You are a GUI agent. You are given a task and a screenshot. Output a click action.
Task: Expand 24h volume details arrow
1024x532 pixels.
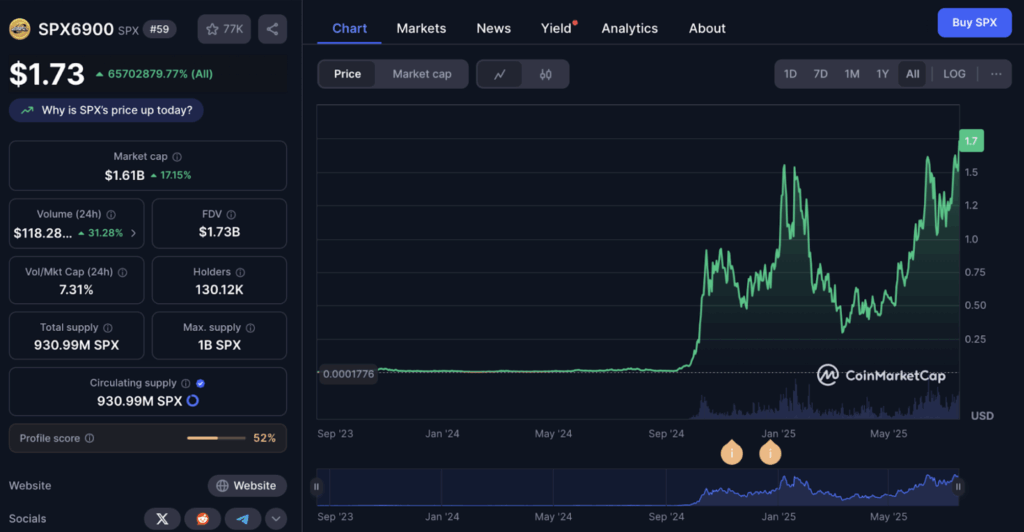tap(134, 233)
